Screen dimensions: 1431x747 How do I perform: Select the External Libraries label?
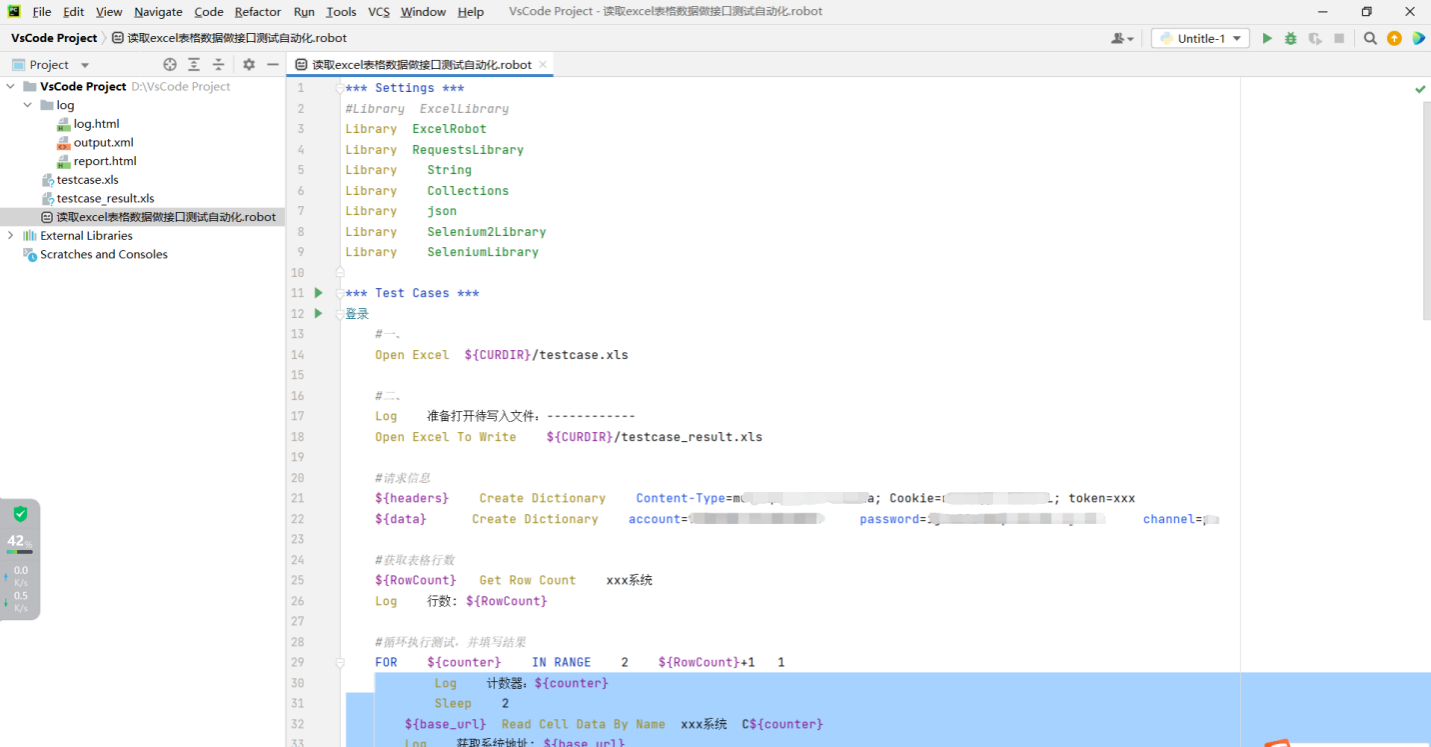pos(86,235)
